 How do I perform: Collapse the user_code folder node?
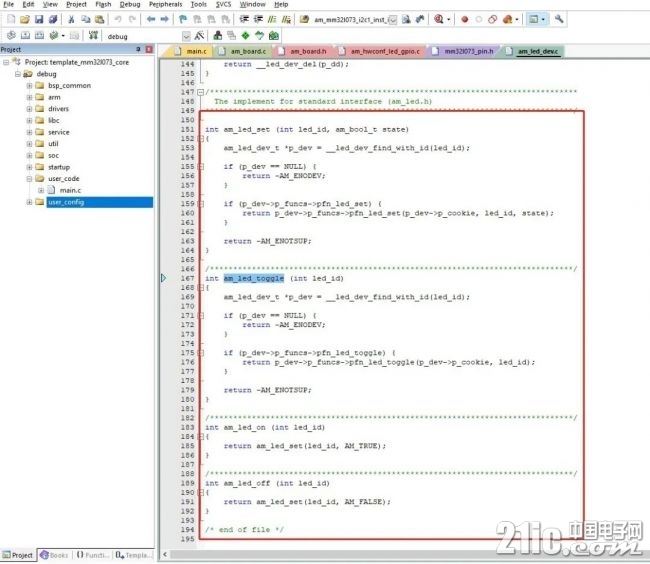29,179
